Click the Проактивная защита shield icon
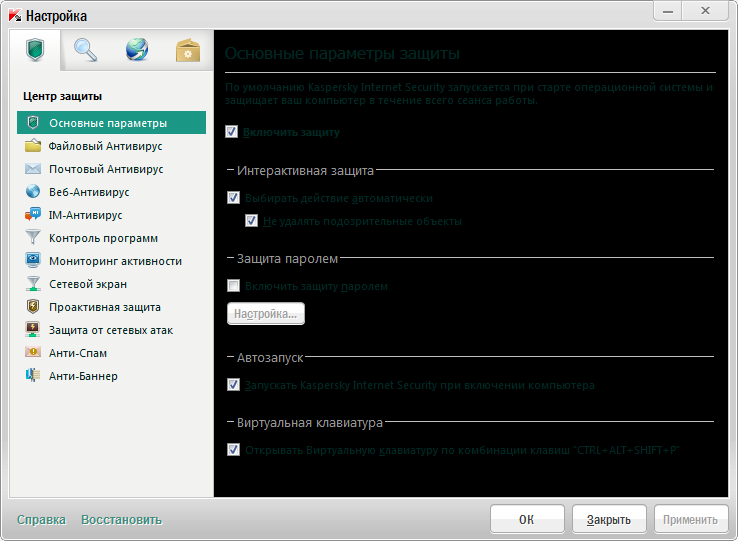The width and height of the screenshot is (738, 553). [32, 306]
